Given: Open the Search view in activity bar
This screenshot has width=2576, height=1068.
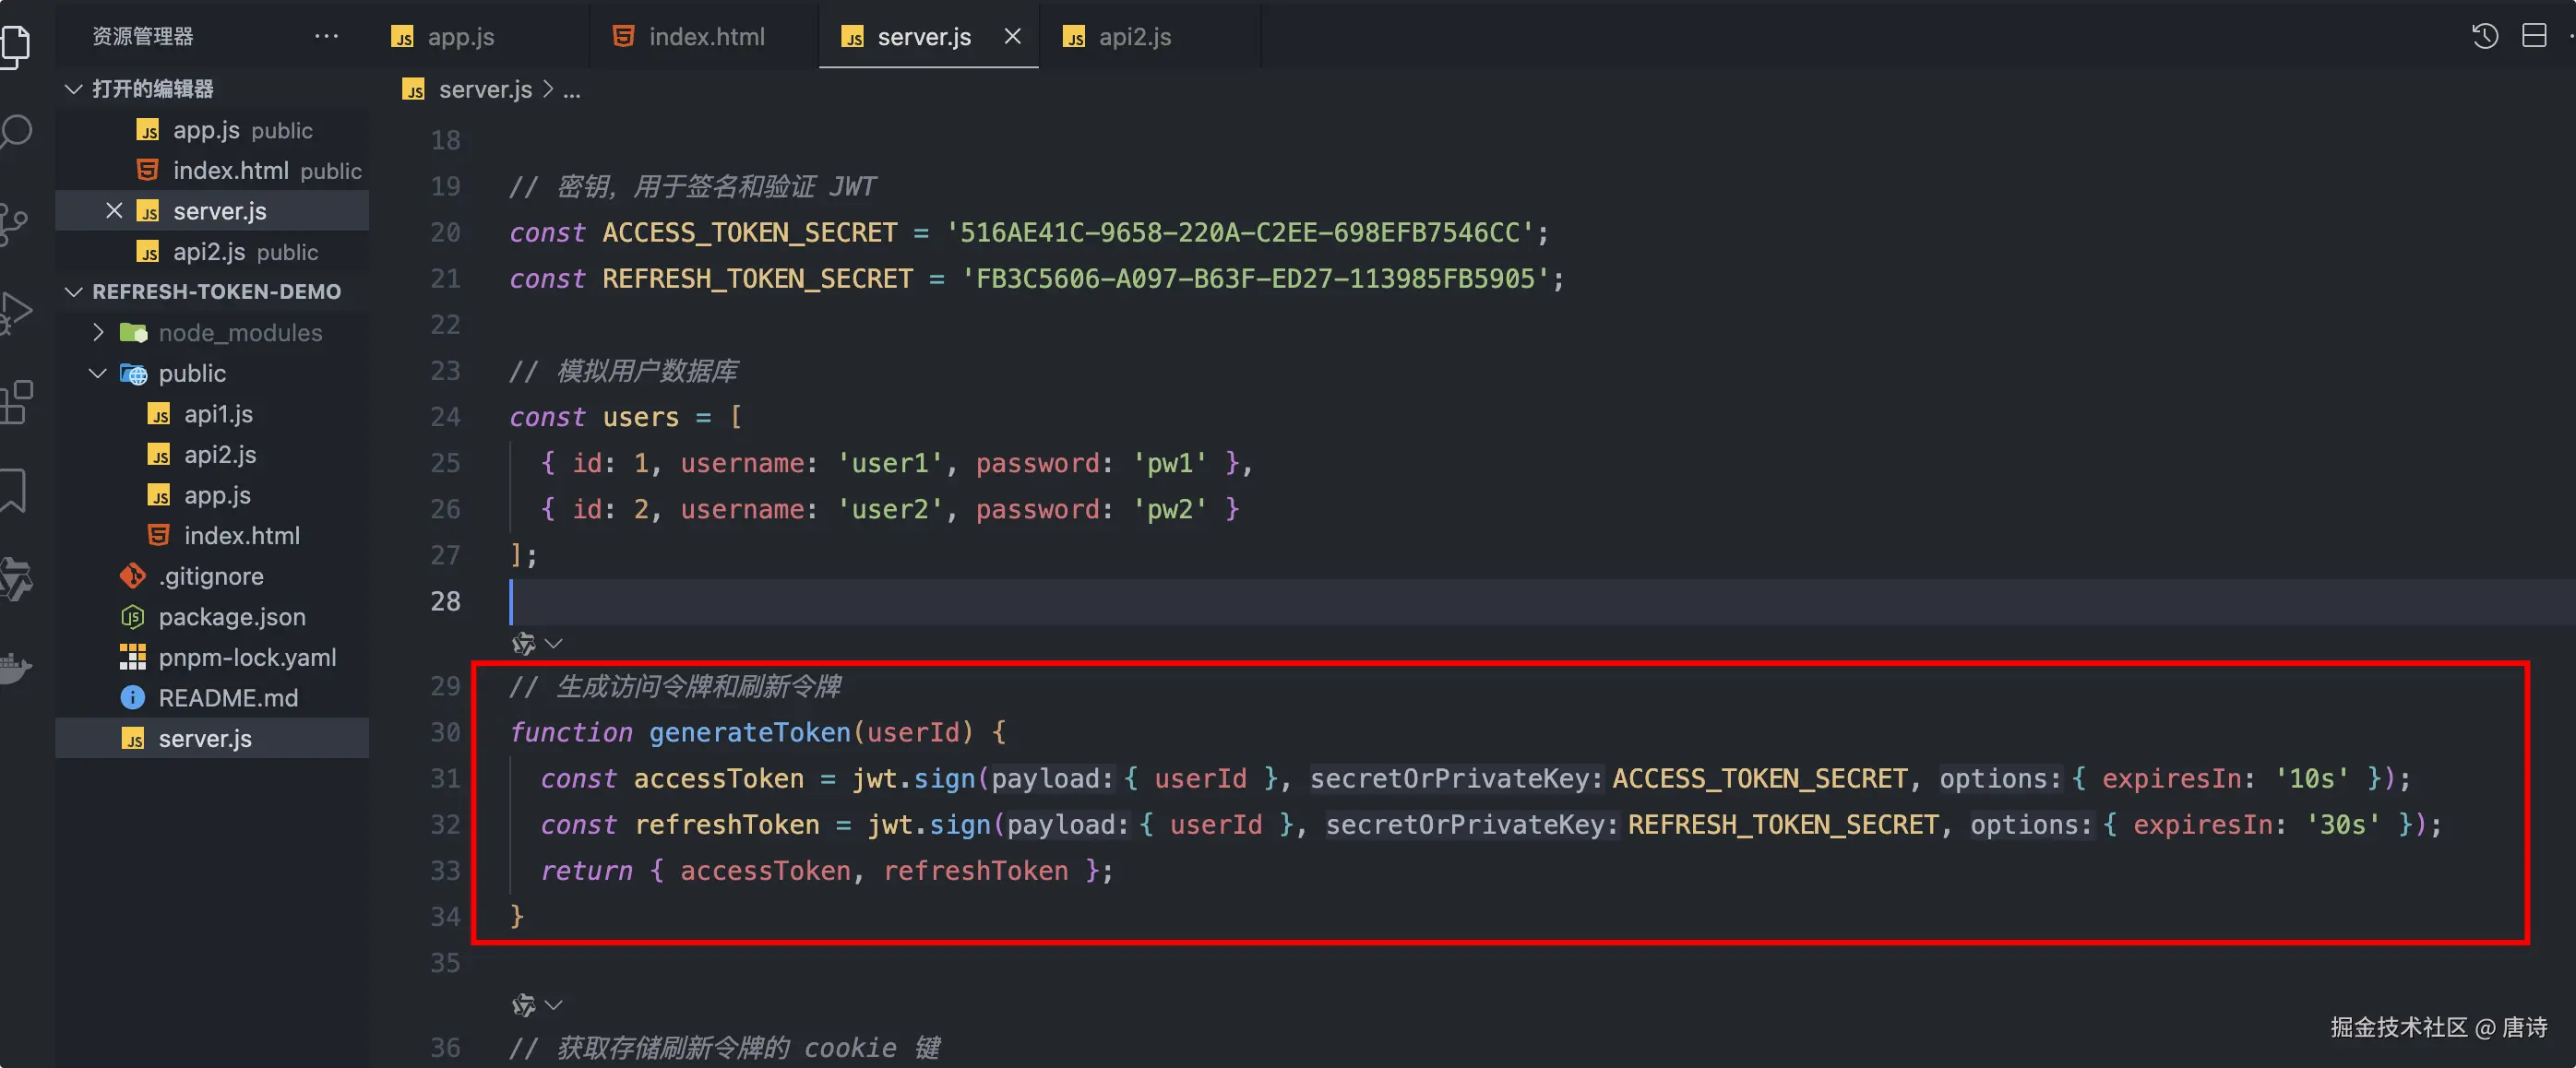Looking at the screenshot, I should [14, 132].
